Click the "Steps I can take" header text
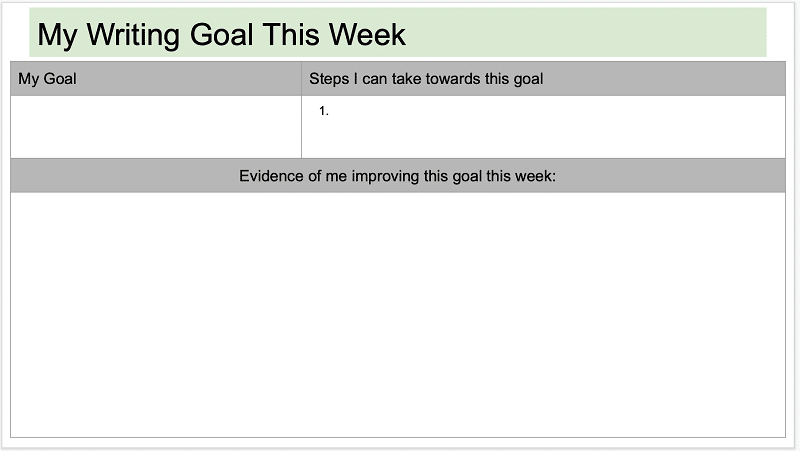 coord(426,79)
